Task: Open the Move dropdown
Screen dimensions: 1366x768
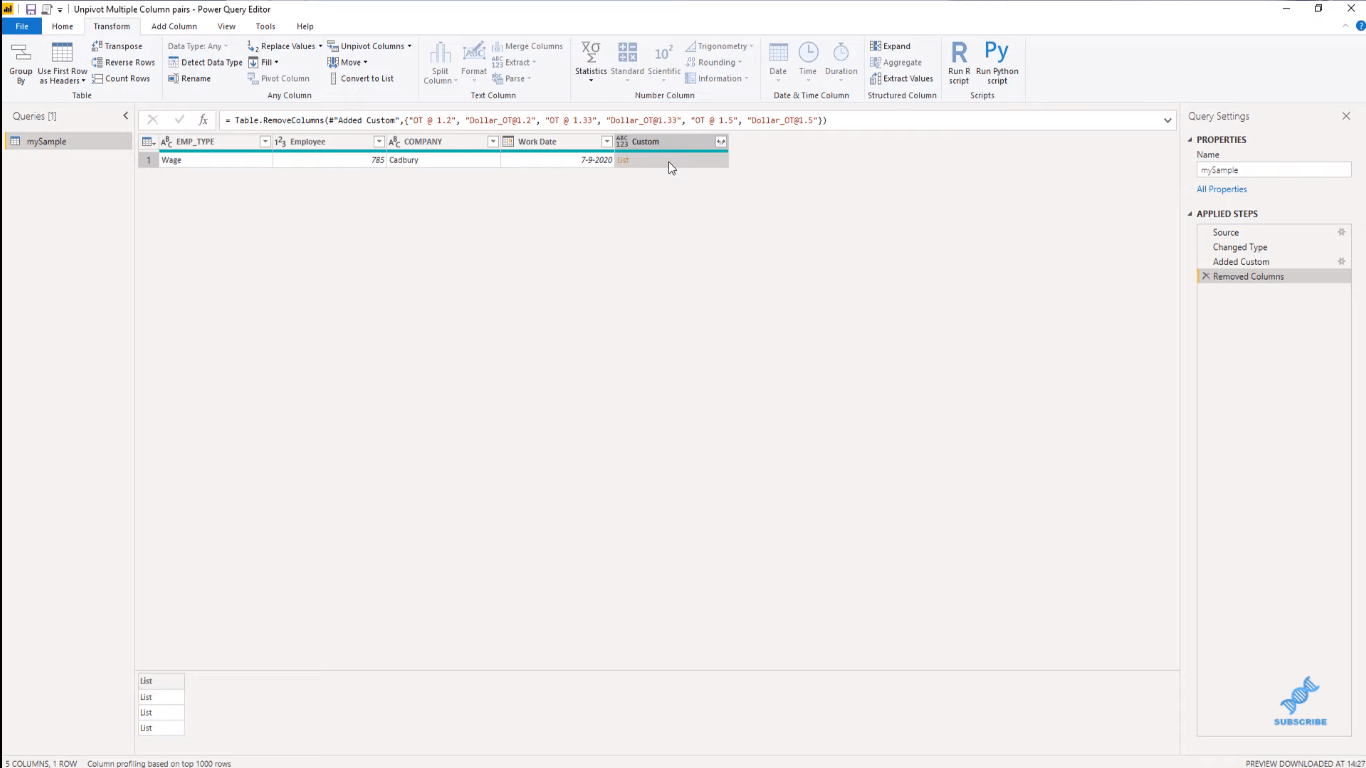Action: [x=365, y=62]
